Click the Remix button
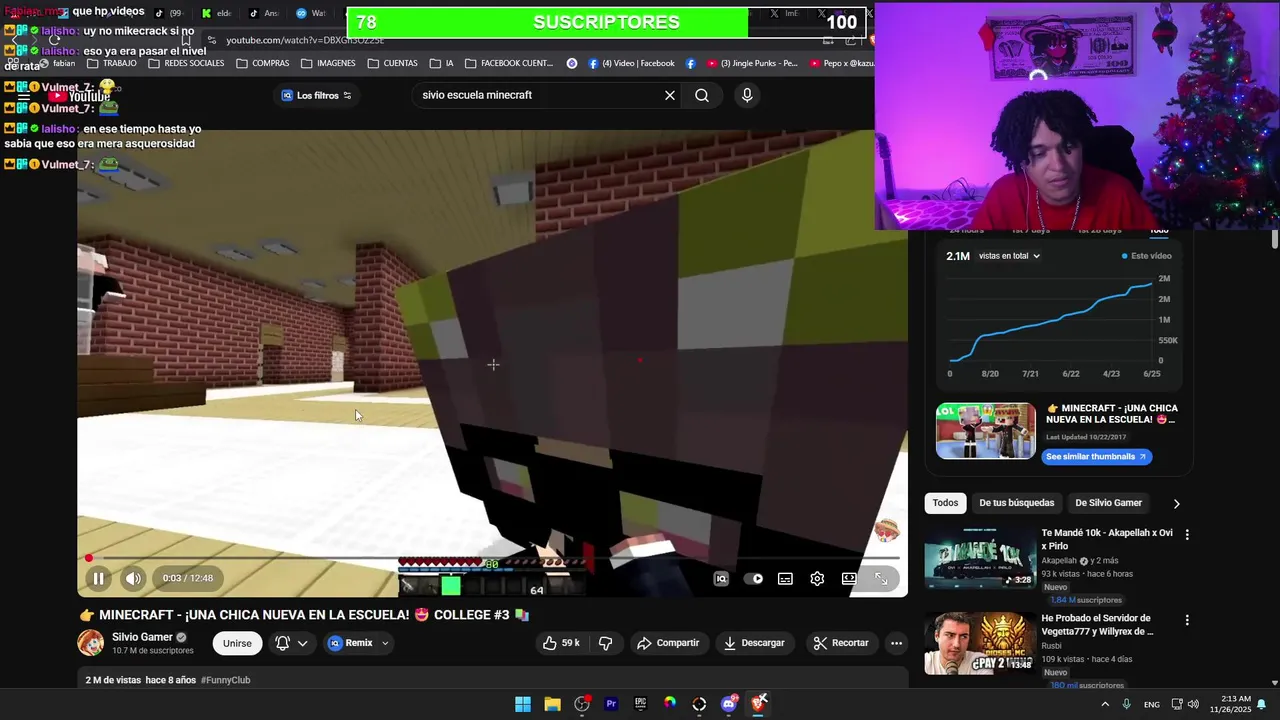Image resolution: width=1280 pixels, height=720 pixels. click(350, 643)
